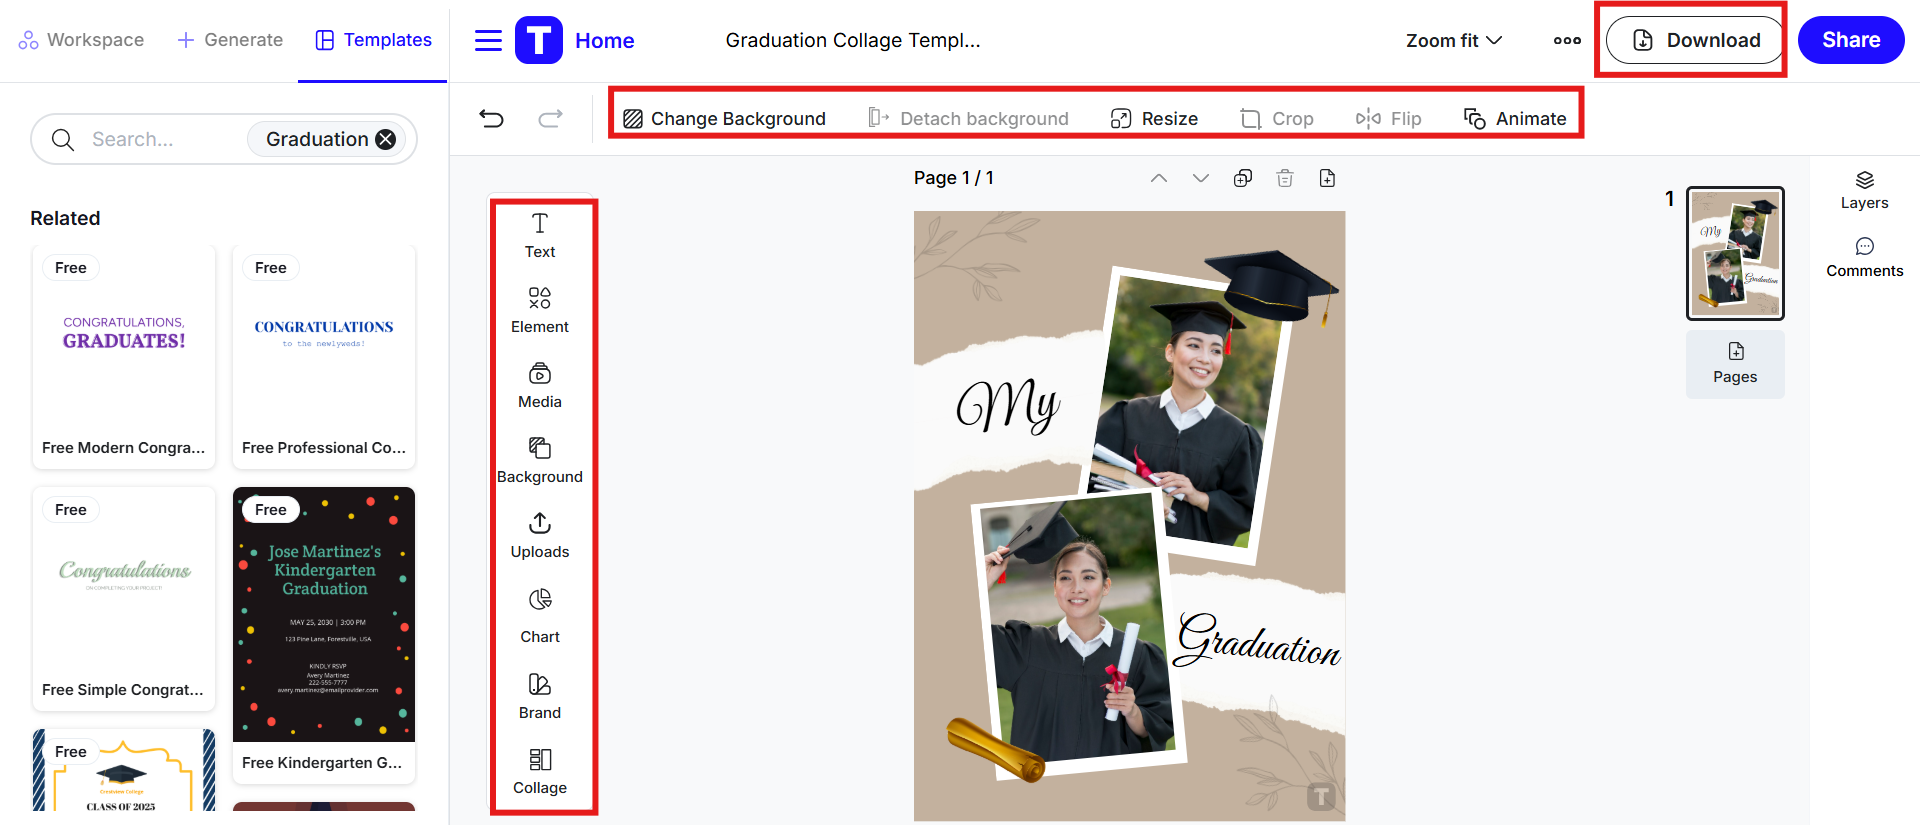Click Detach background in toolbar
1920x825 pixels.
(x=968, y=119)
